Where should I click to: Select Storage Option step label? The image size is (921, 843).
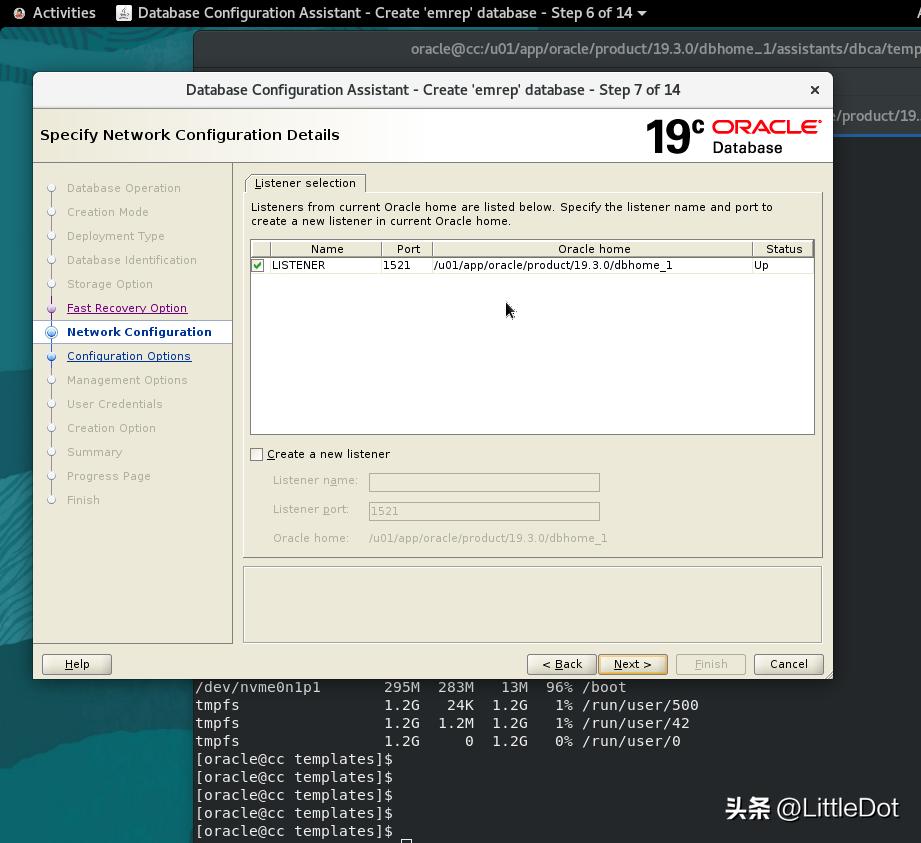coord(110,284)
